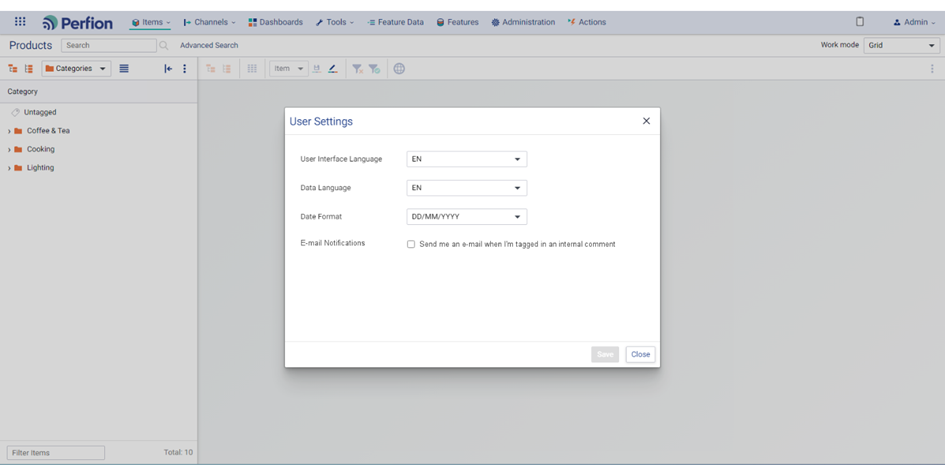
Task: Select the Coffee & Tea folder
Action: coord(48,131)
